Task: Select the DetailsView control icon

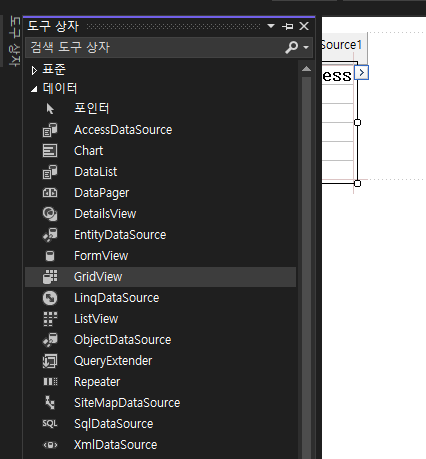Action: click(50, 214)
